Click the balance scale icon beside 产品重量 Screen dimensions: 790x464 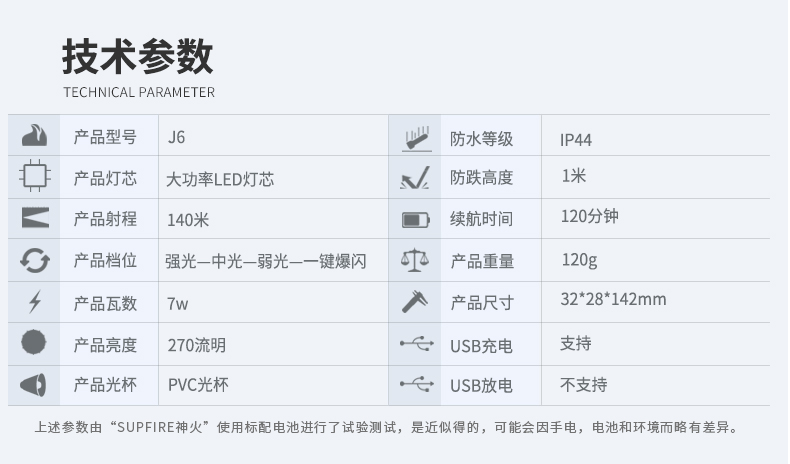click(415, 260)
